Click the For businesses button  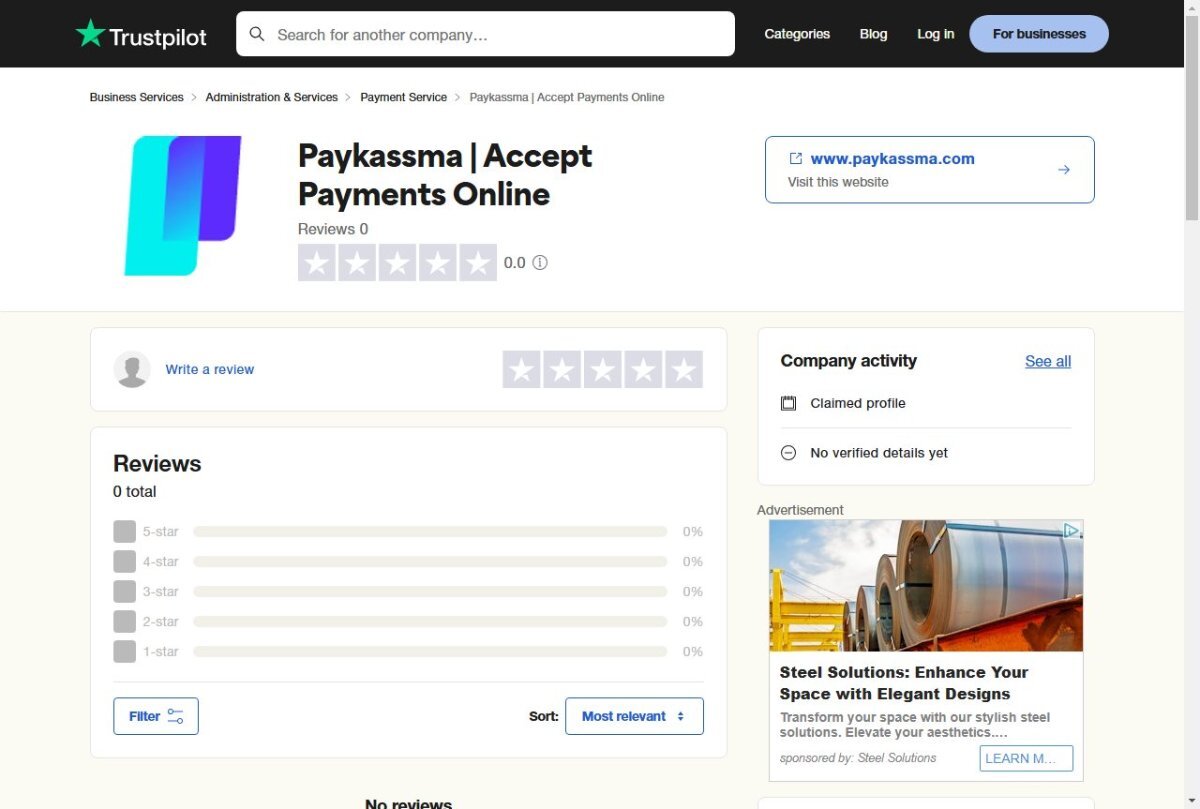coord(1039,34)
